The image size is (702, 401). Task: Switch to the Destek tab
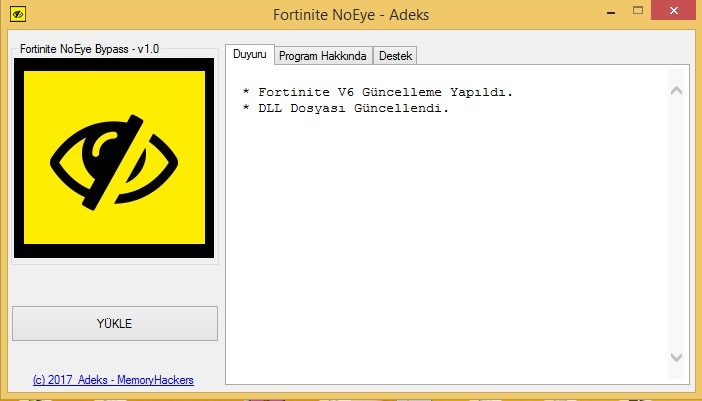click(395, 56)
